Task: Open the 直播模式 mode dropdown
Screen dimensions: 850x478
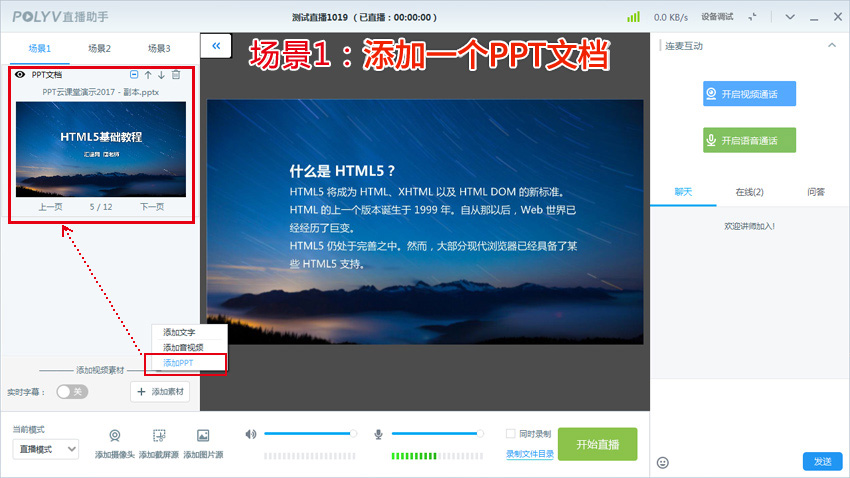Action: coord(45,449)
